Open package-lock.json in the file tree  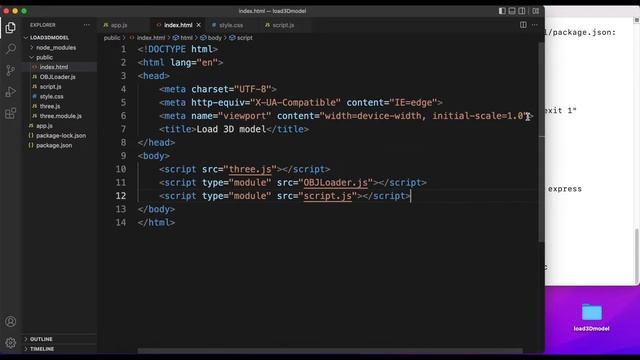tap(61, 136)
